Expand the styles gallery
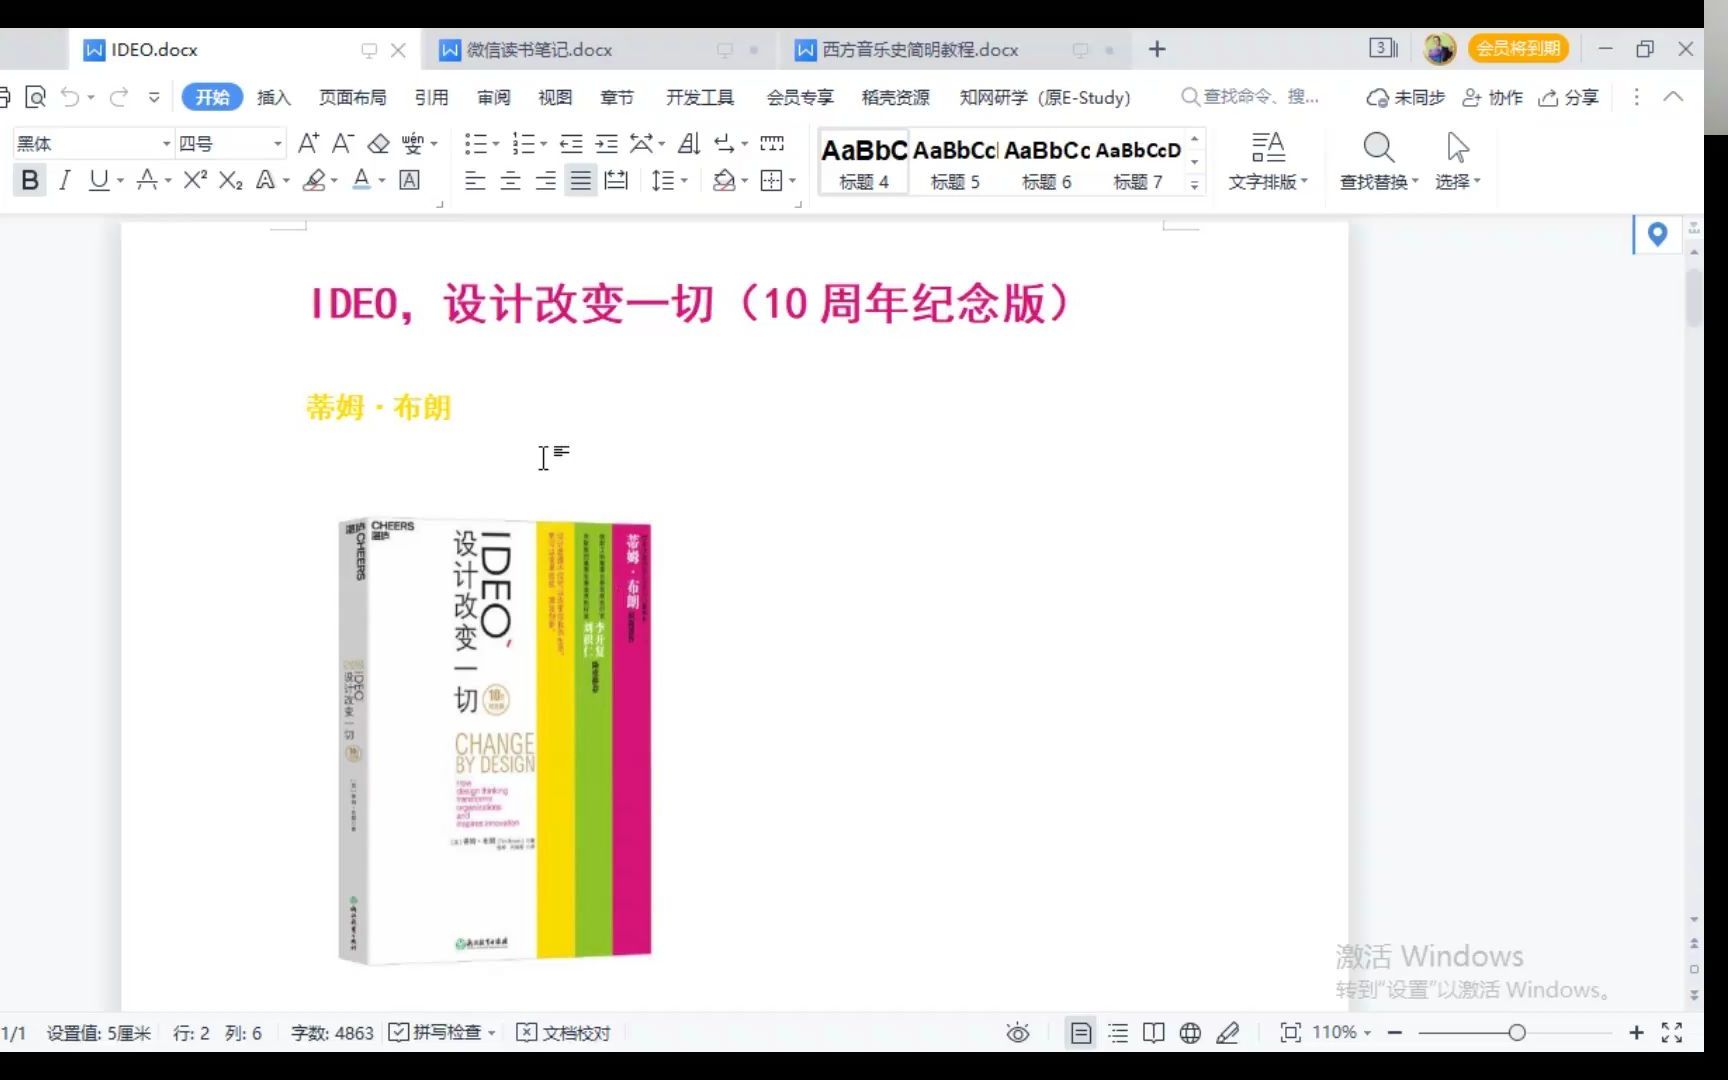1728x1080 pixels. click(x=1195, y=184)
